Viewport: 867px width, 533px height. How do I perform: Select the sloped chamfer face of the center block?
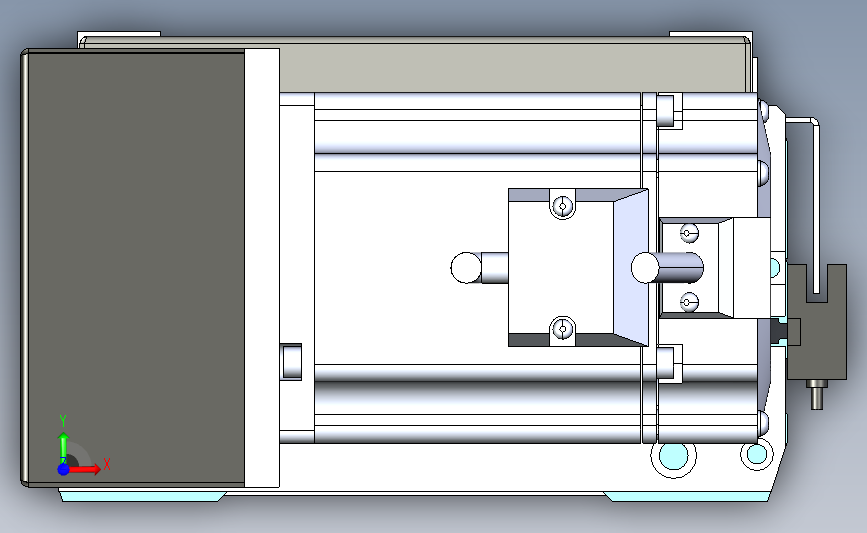click(x=631, y=268)
